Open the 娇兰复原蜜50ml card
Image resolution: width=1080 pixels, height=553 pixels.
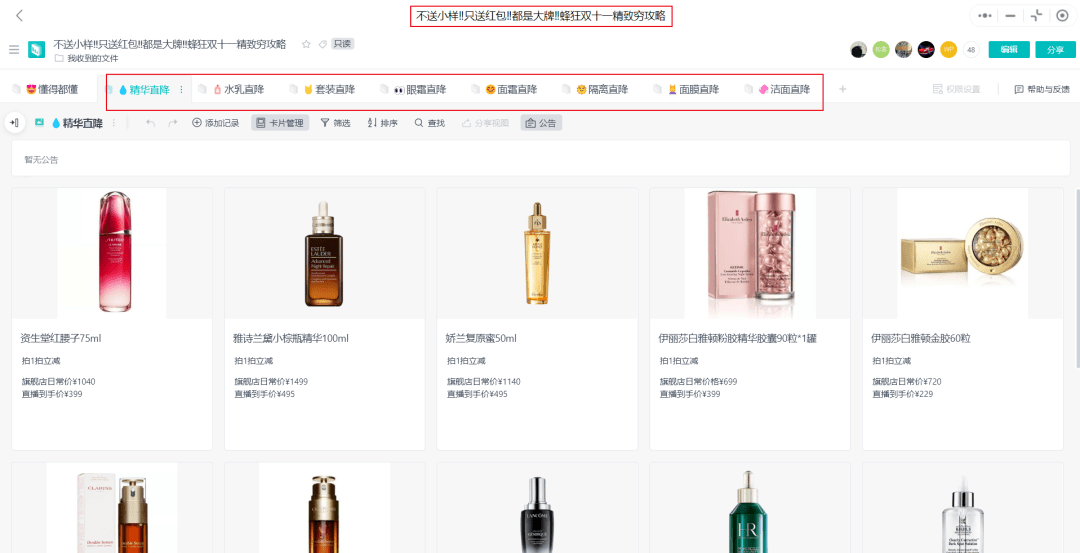[537, 319]
